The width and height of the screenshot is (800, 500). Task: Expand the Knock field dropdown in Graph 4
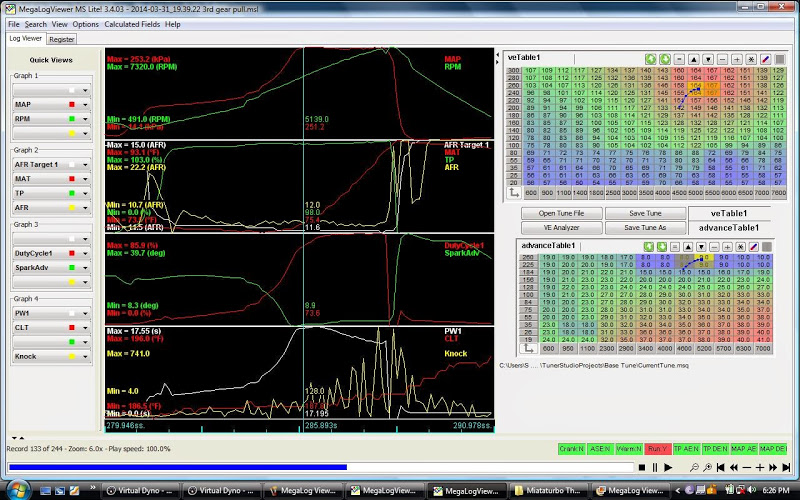click(87, 356)
